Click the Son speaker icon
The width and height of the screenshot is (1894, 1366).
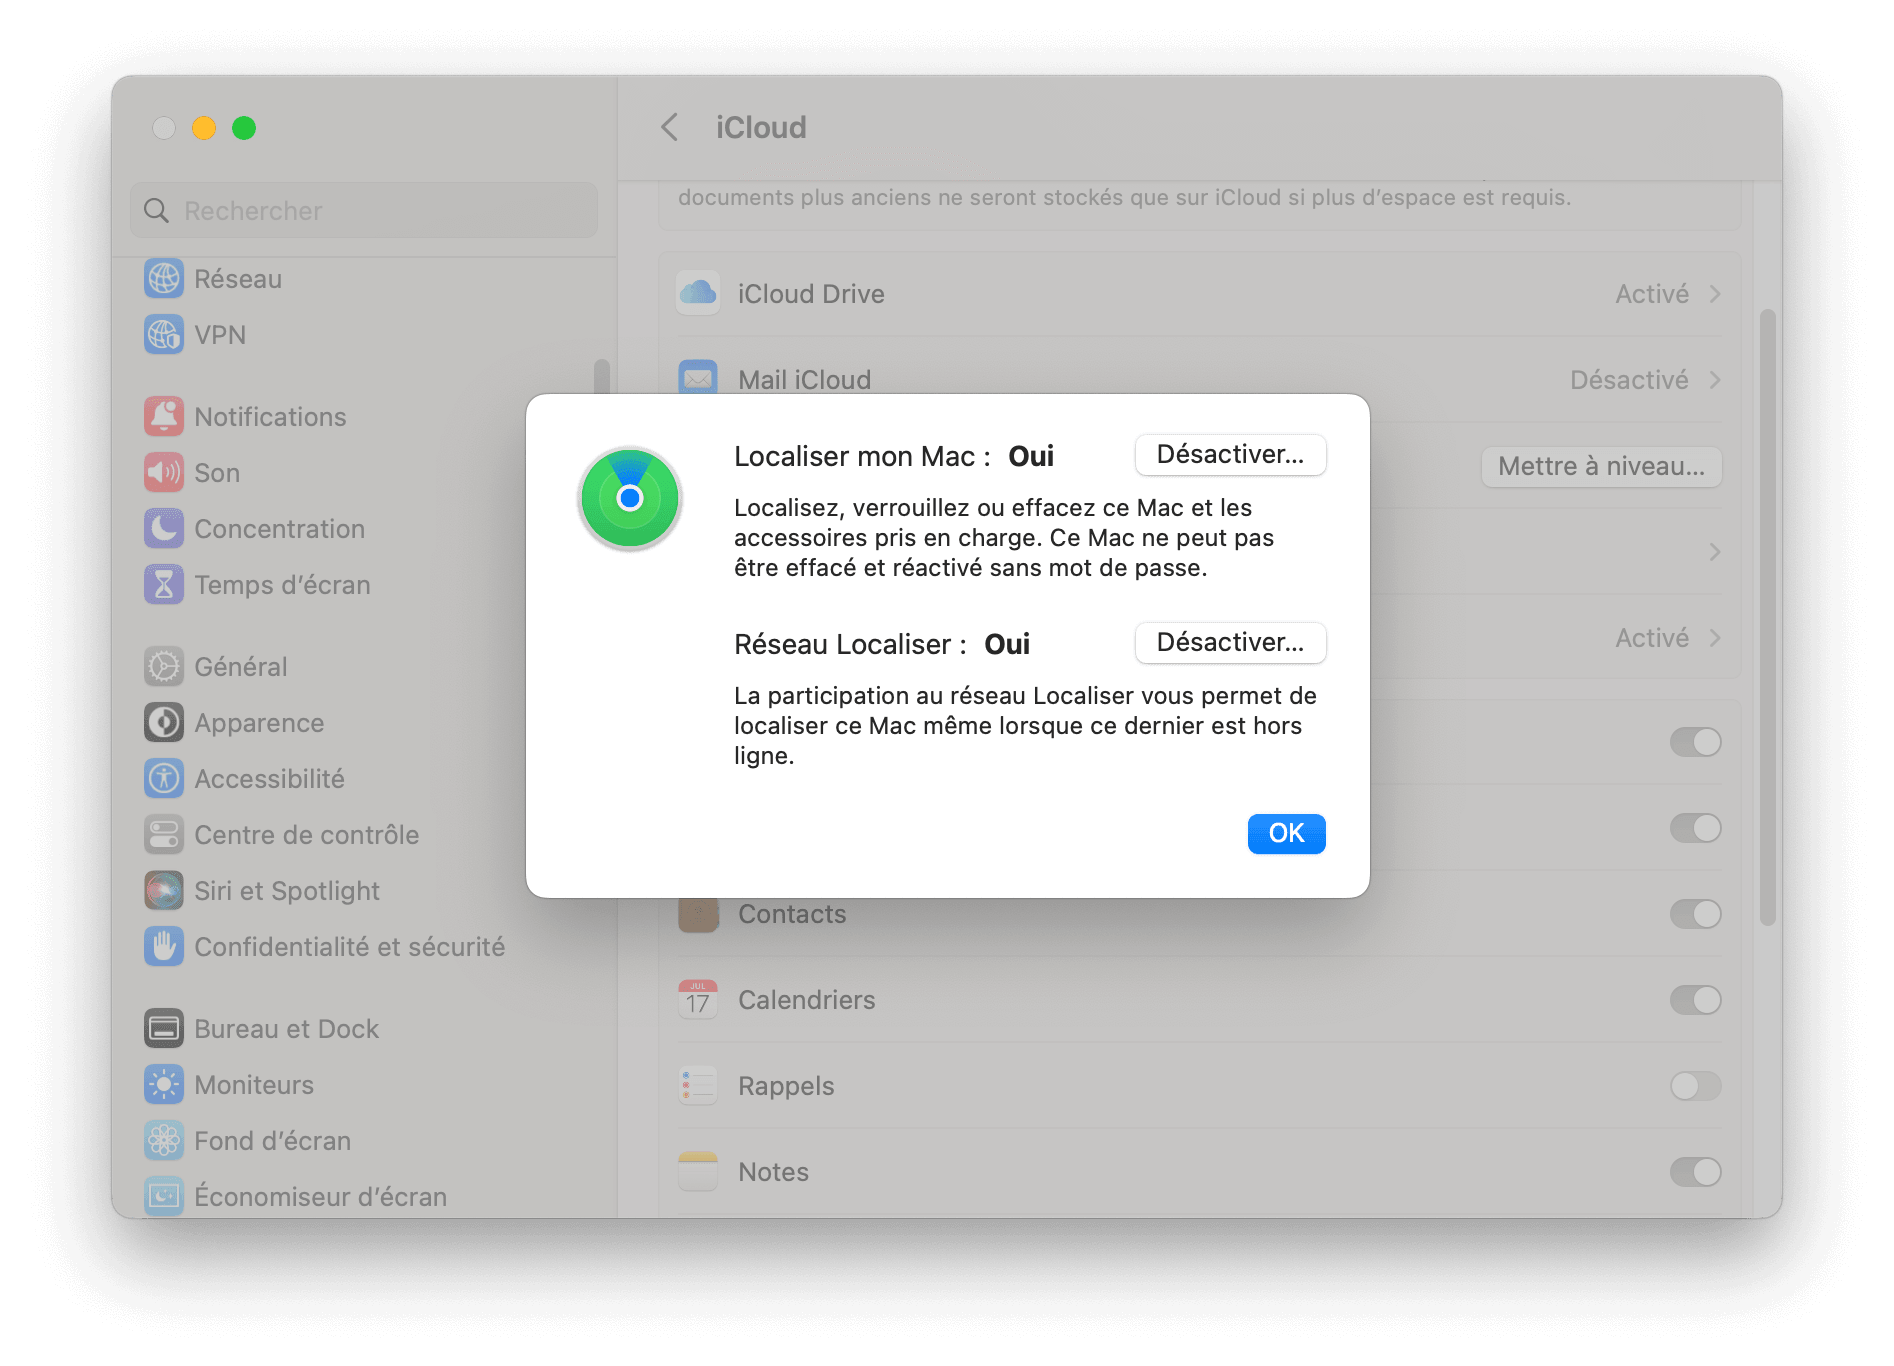pos(164,472)
